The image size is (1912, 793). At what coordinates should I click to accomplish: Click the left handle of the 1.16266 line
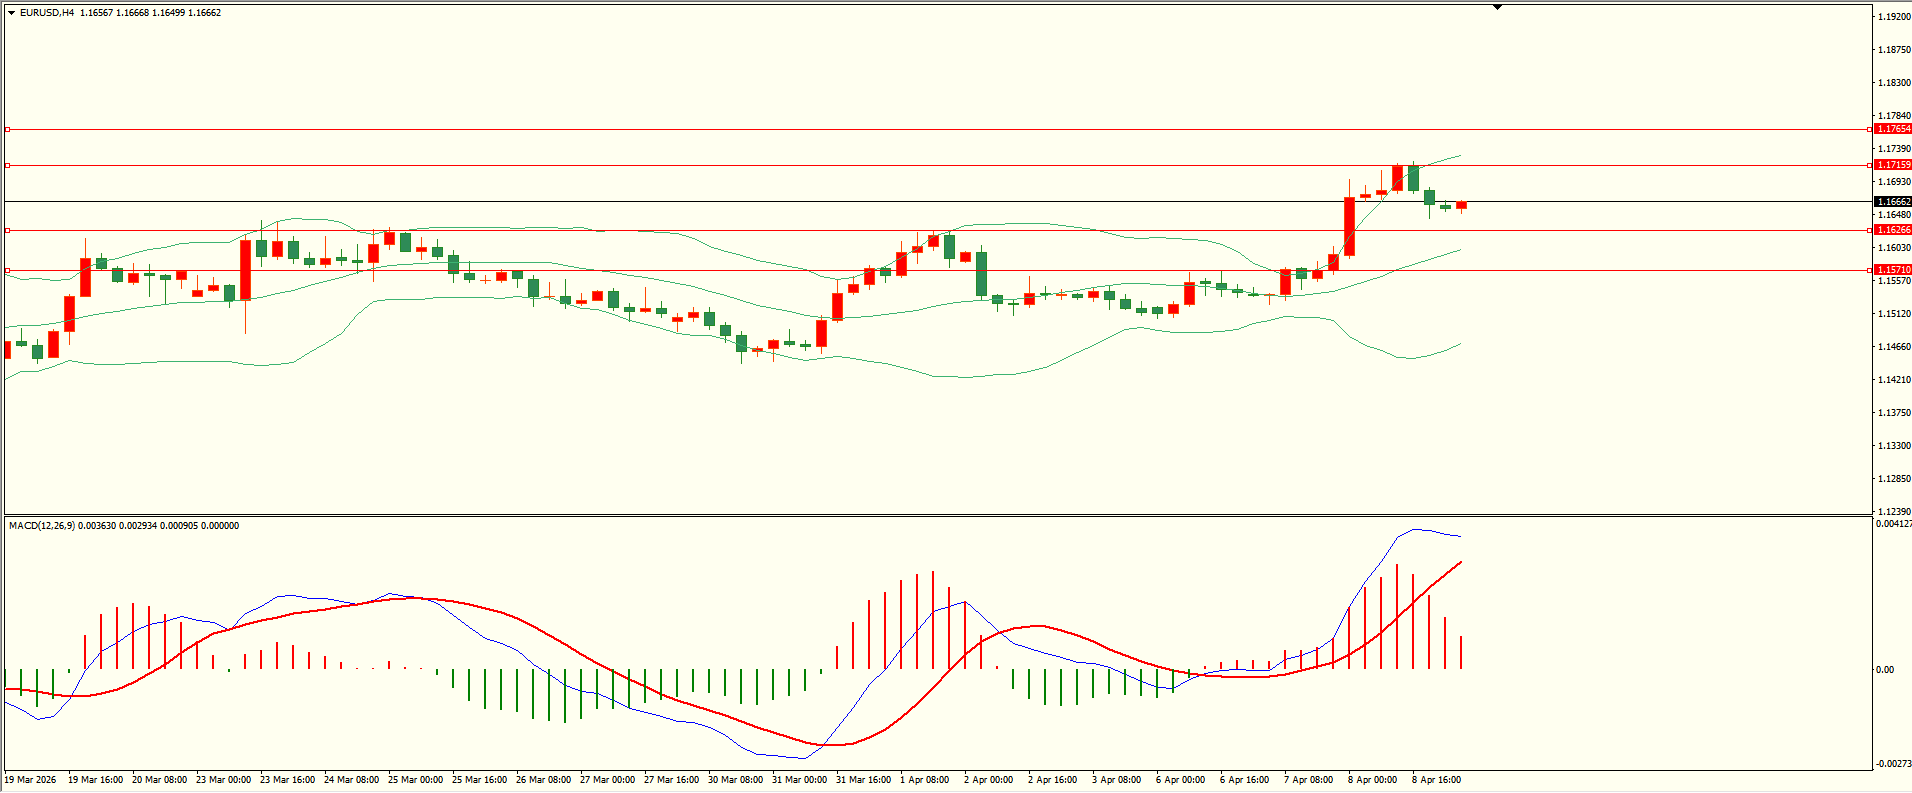click(x=8, y=230)
